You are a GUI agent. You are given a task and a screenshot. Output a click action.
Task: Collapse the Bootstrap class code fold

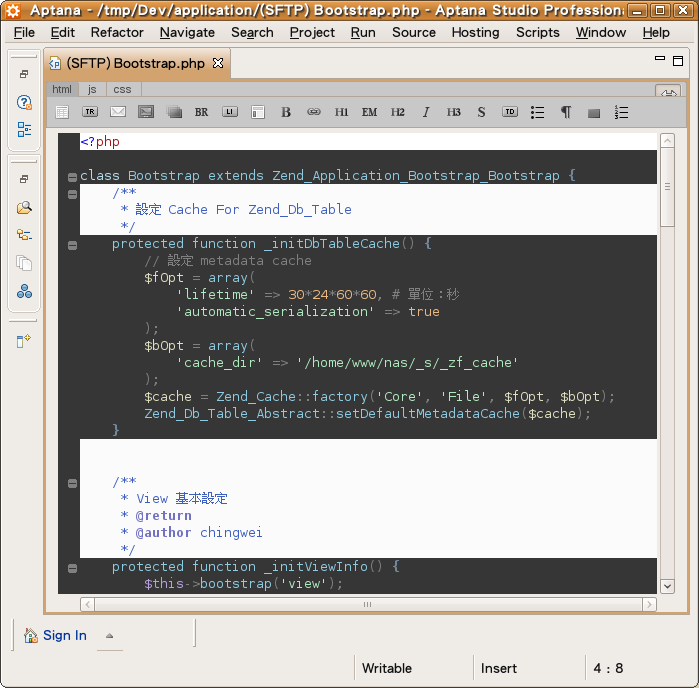coord(72,177)
